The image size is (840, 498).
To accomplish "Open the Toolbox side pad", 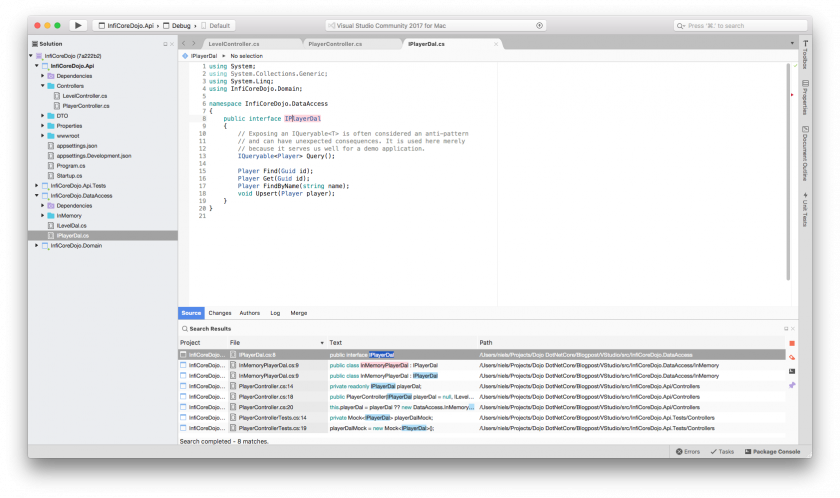I will 805,54.
